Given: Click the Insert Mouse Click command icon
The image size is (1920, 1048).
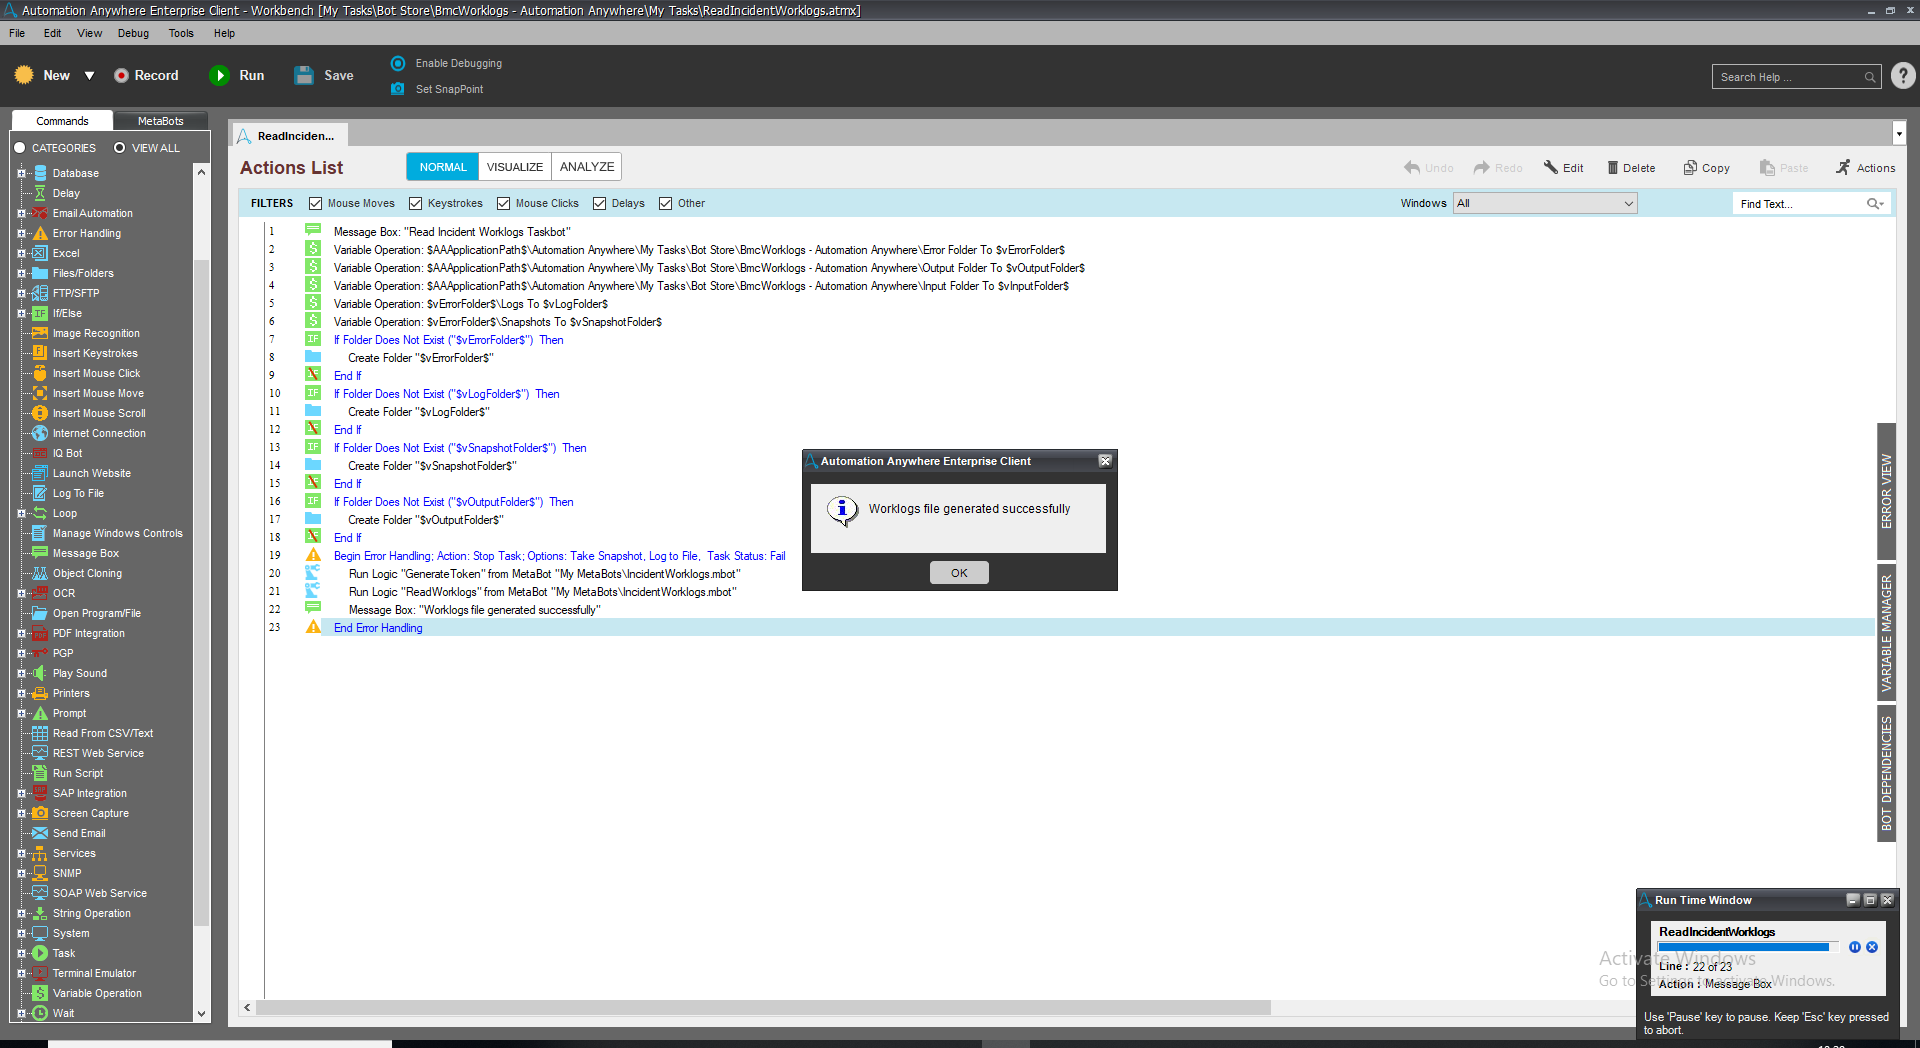Looking at the screenshot, I should click(40, 373).
